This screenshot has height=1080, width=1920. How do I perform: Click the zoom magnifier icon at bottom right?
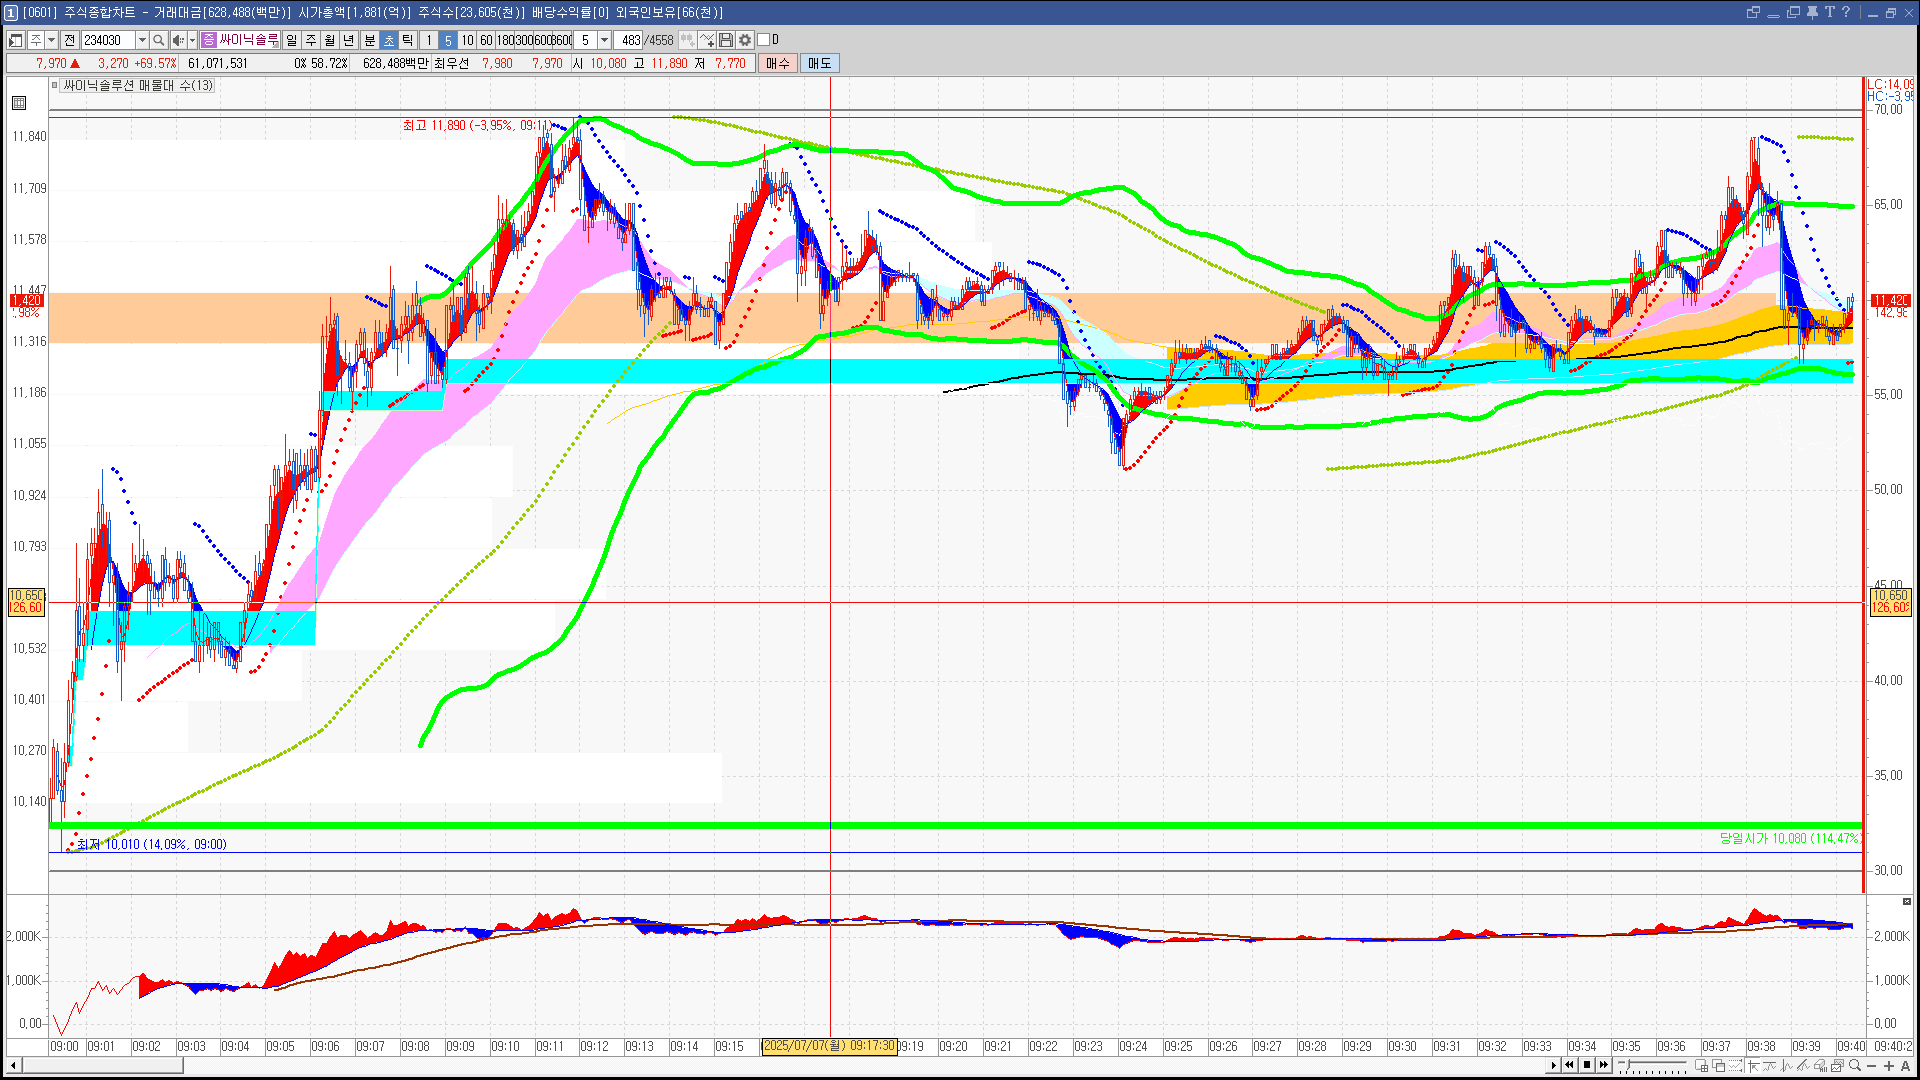click(x=1855, y=1065)
